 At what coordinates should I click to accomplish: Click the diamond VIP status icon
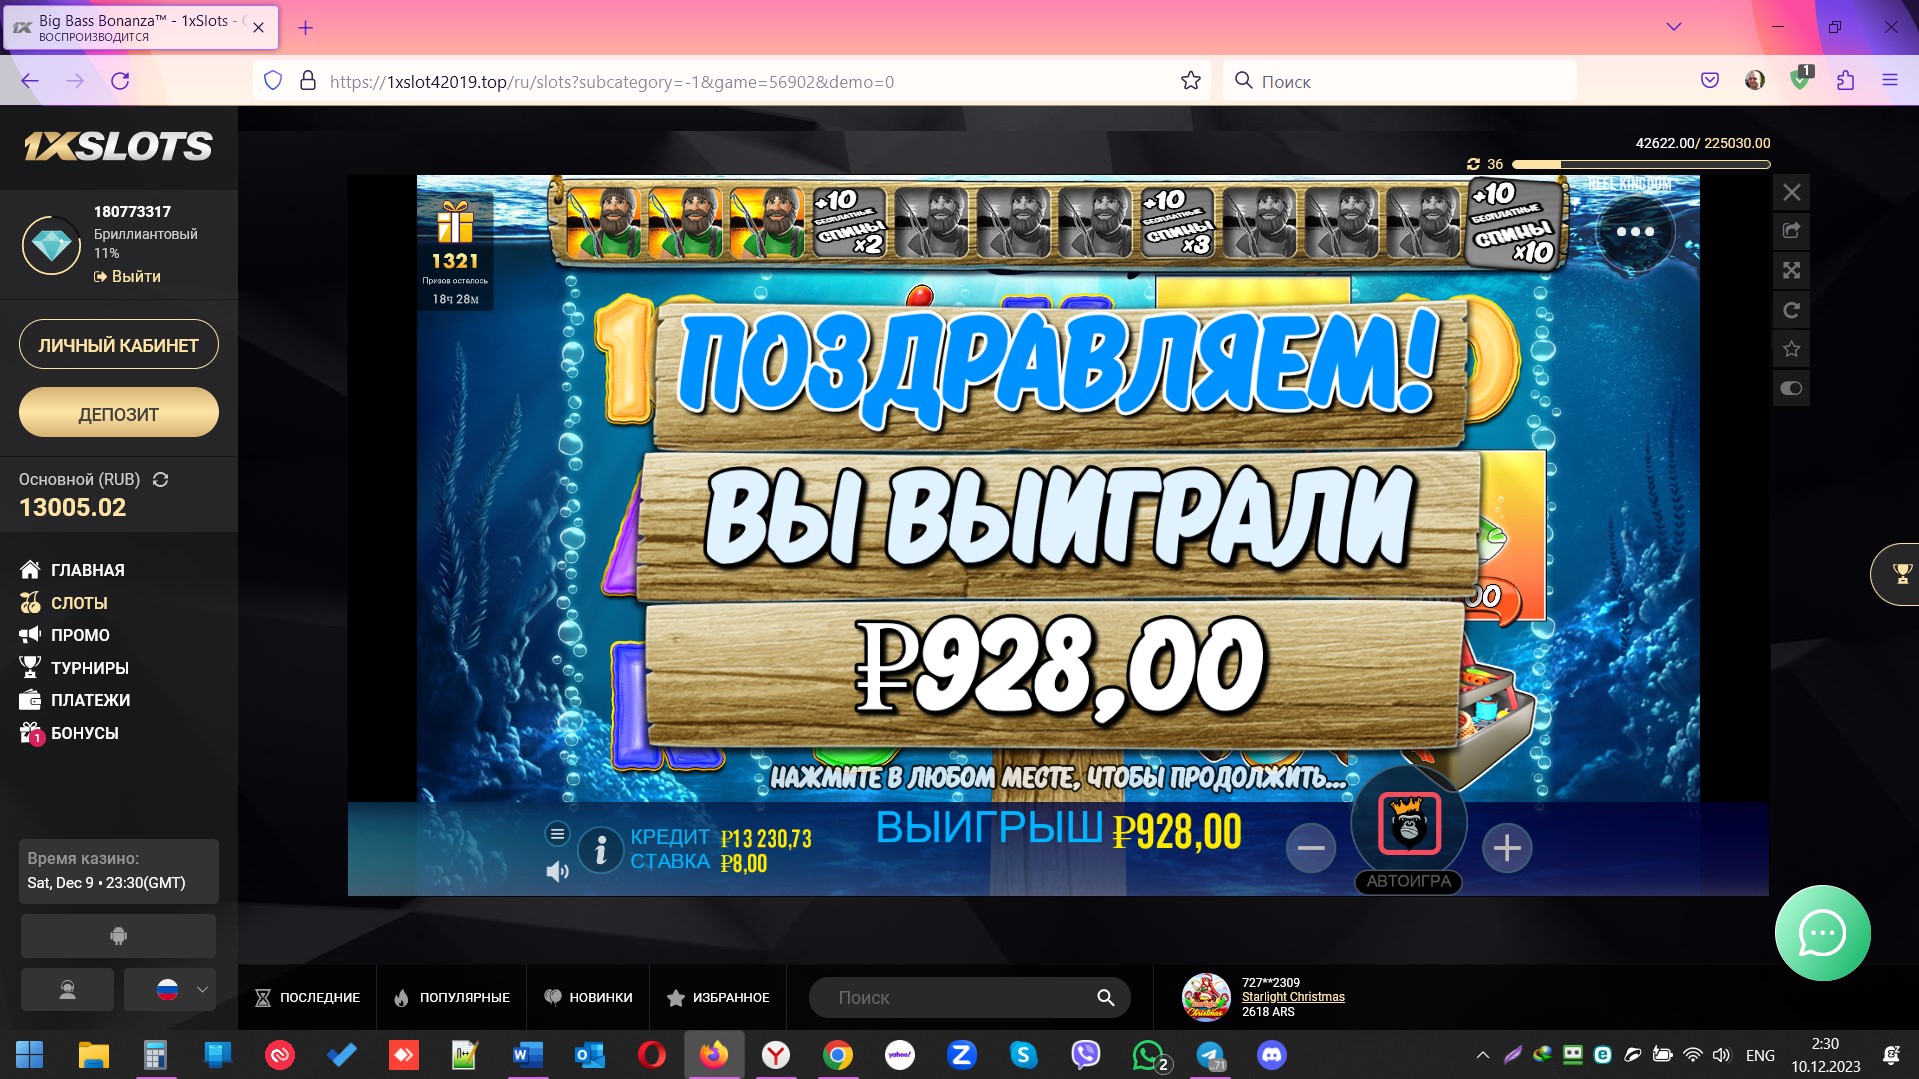tap(52, 244)
